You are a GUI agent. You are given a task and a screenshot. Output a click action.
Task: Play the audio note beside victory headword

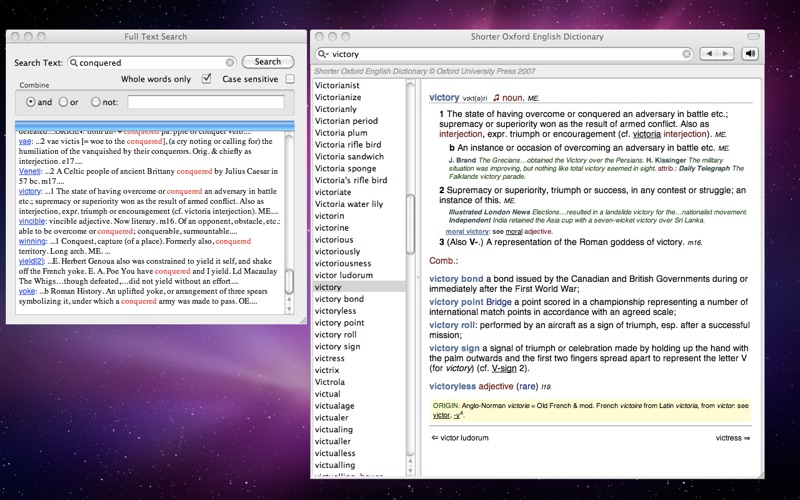[x=496, y=97]
